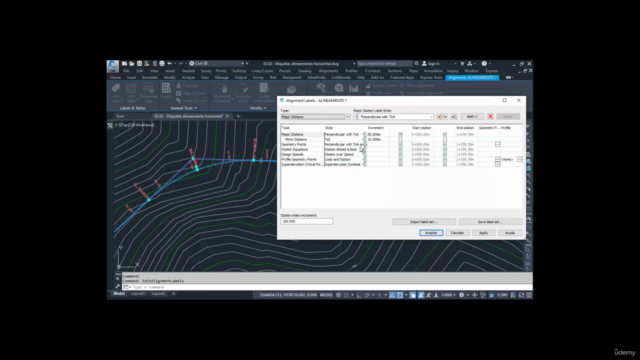Click the Import label set button
Screen dimensions: 640x360
coord(424,222)
